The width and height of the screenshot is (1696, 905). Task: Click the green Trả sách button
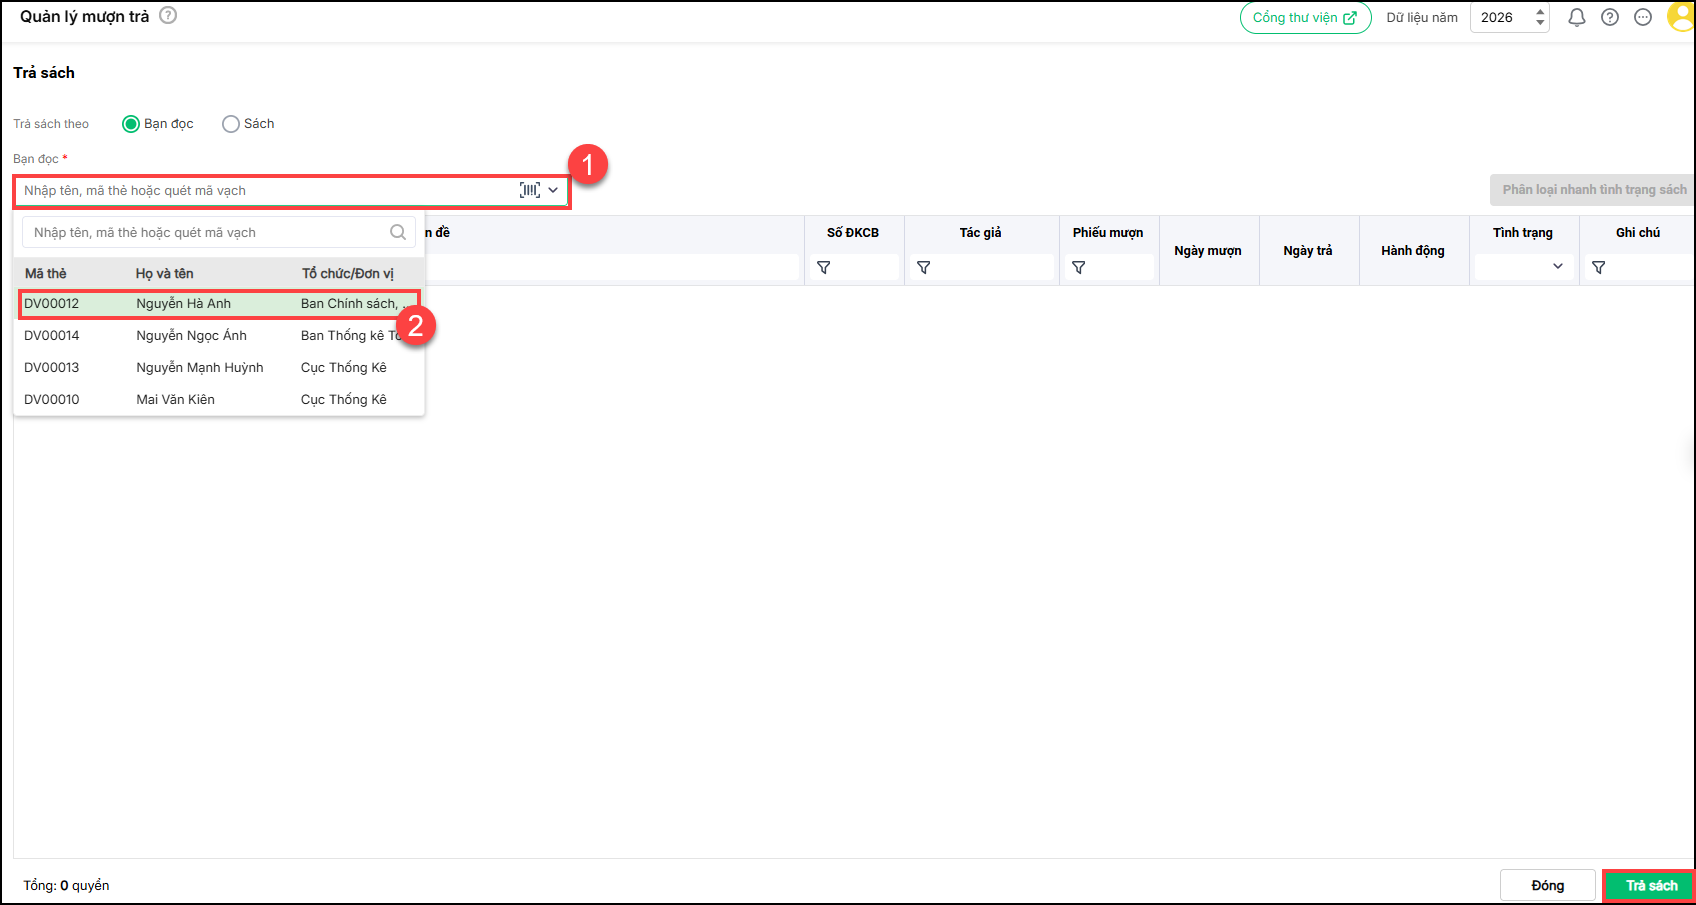[1650, 886]
